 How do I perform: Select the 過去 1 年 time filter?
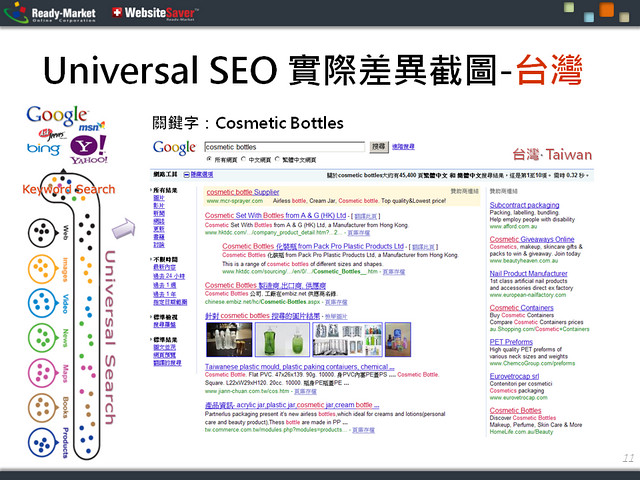[x=164, y=294]
